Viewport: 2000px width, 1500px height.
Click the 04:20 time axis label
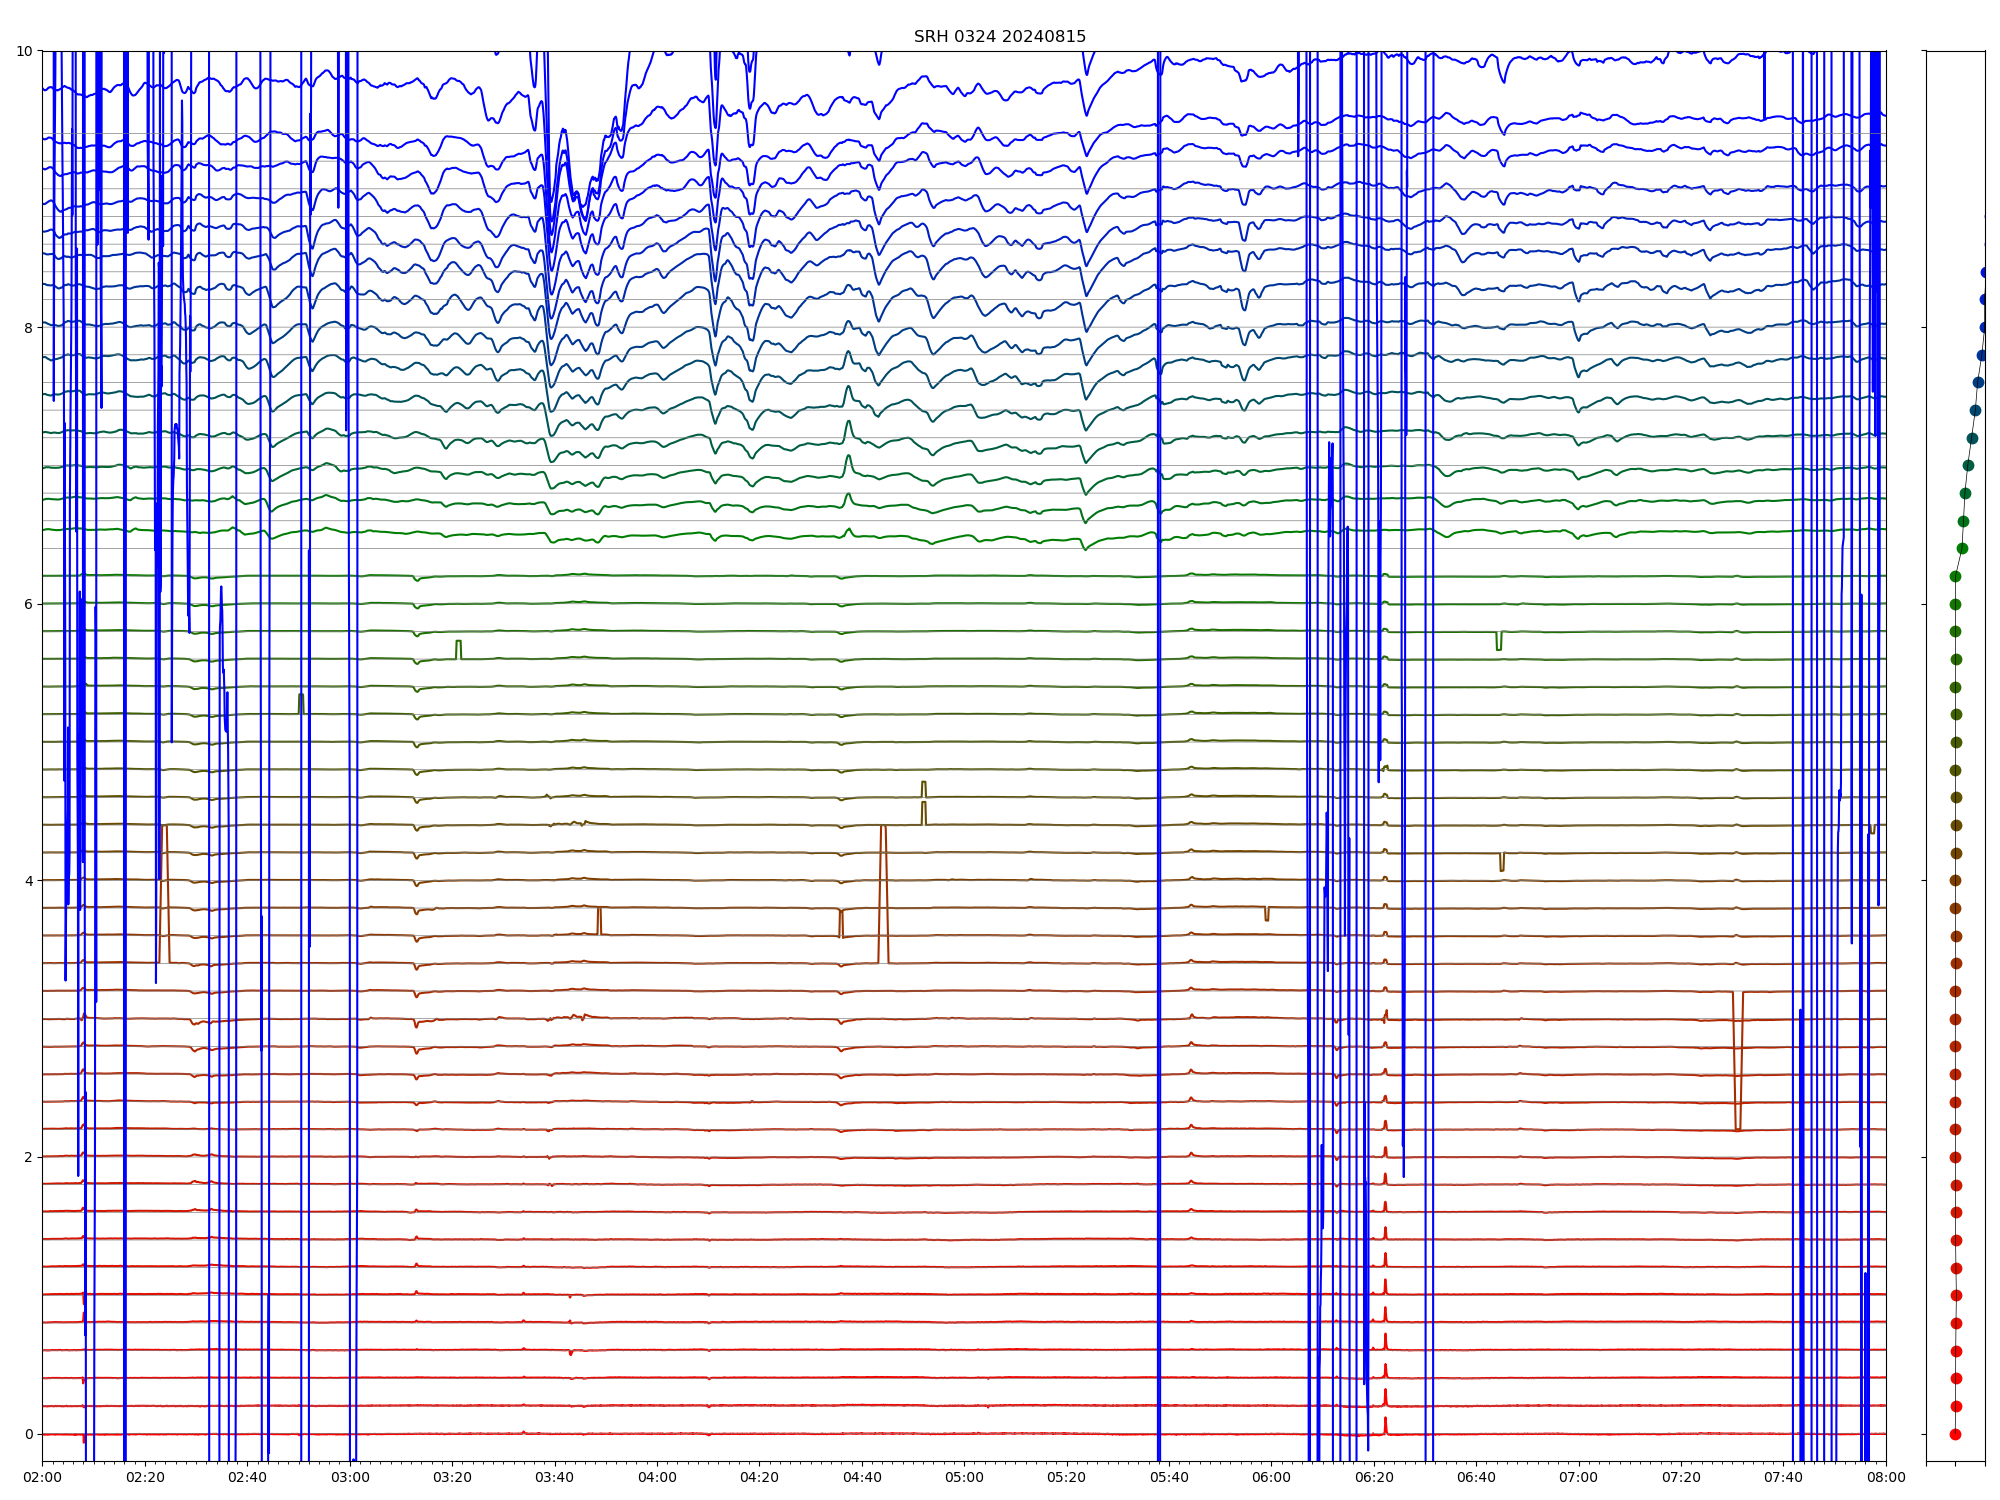pos(759,1477)
